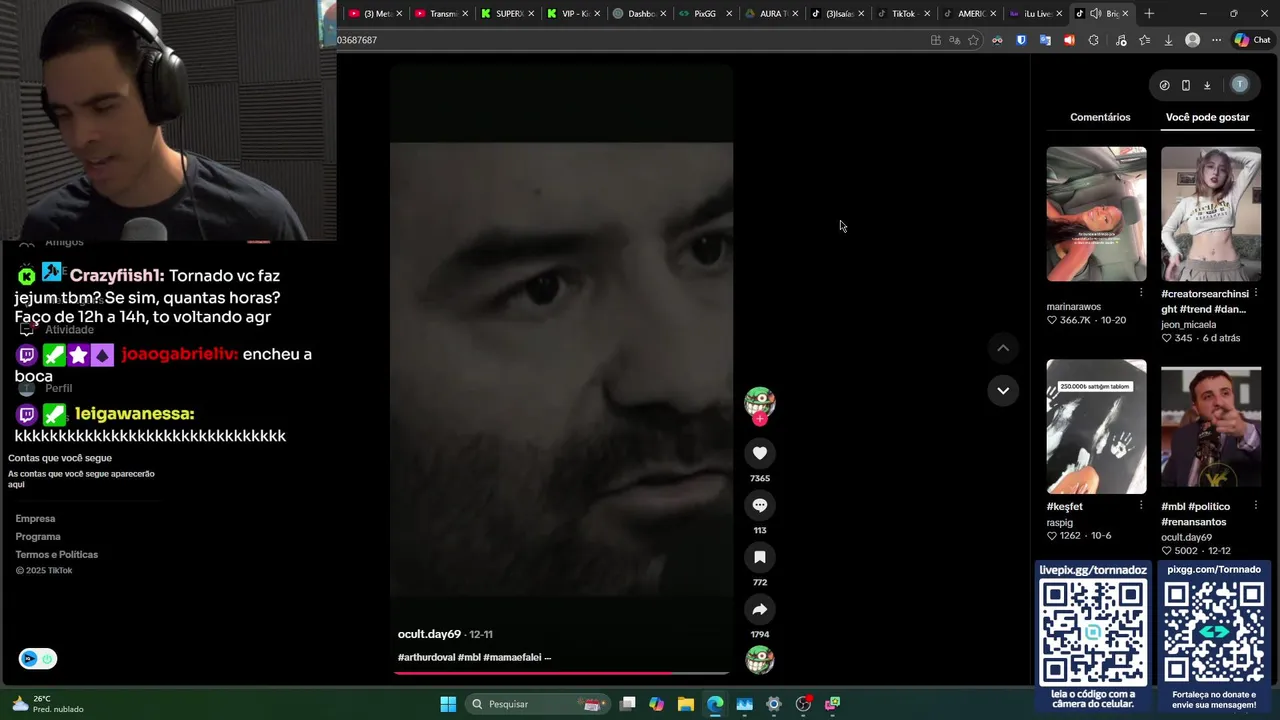Click the livepix.gg/tornnadoz QR code
Viewport: 1280px width, 720px height.
(1093, 633)
